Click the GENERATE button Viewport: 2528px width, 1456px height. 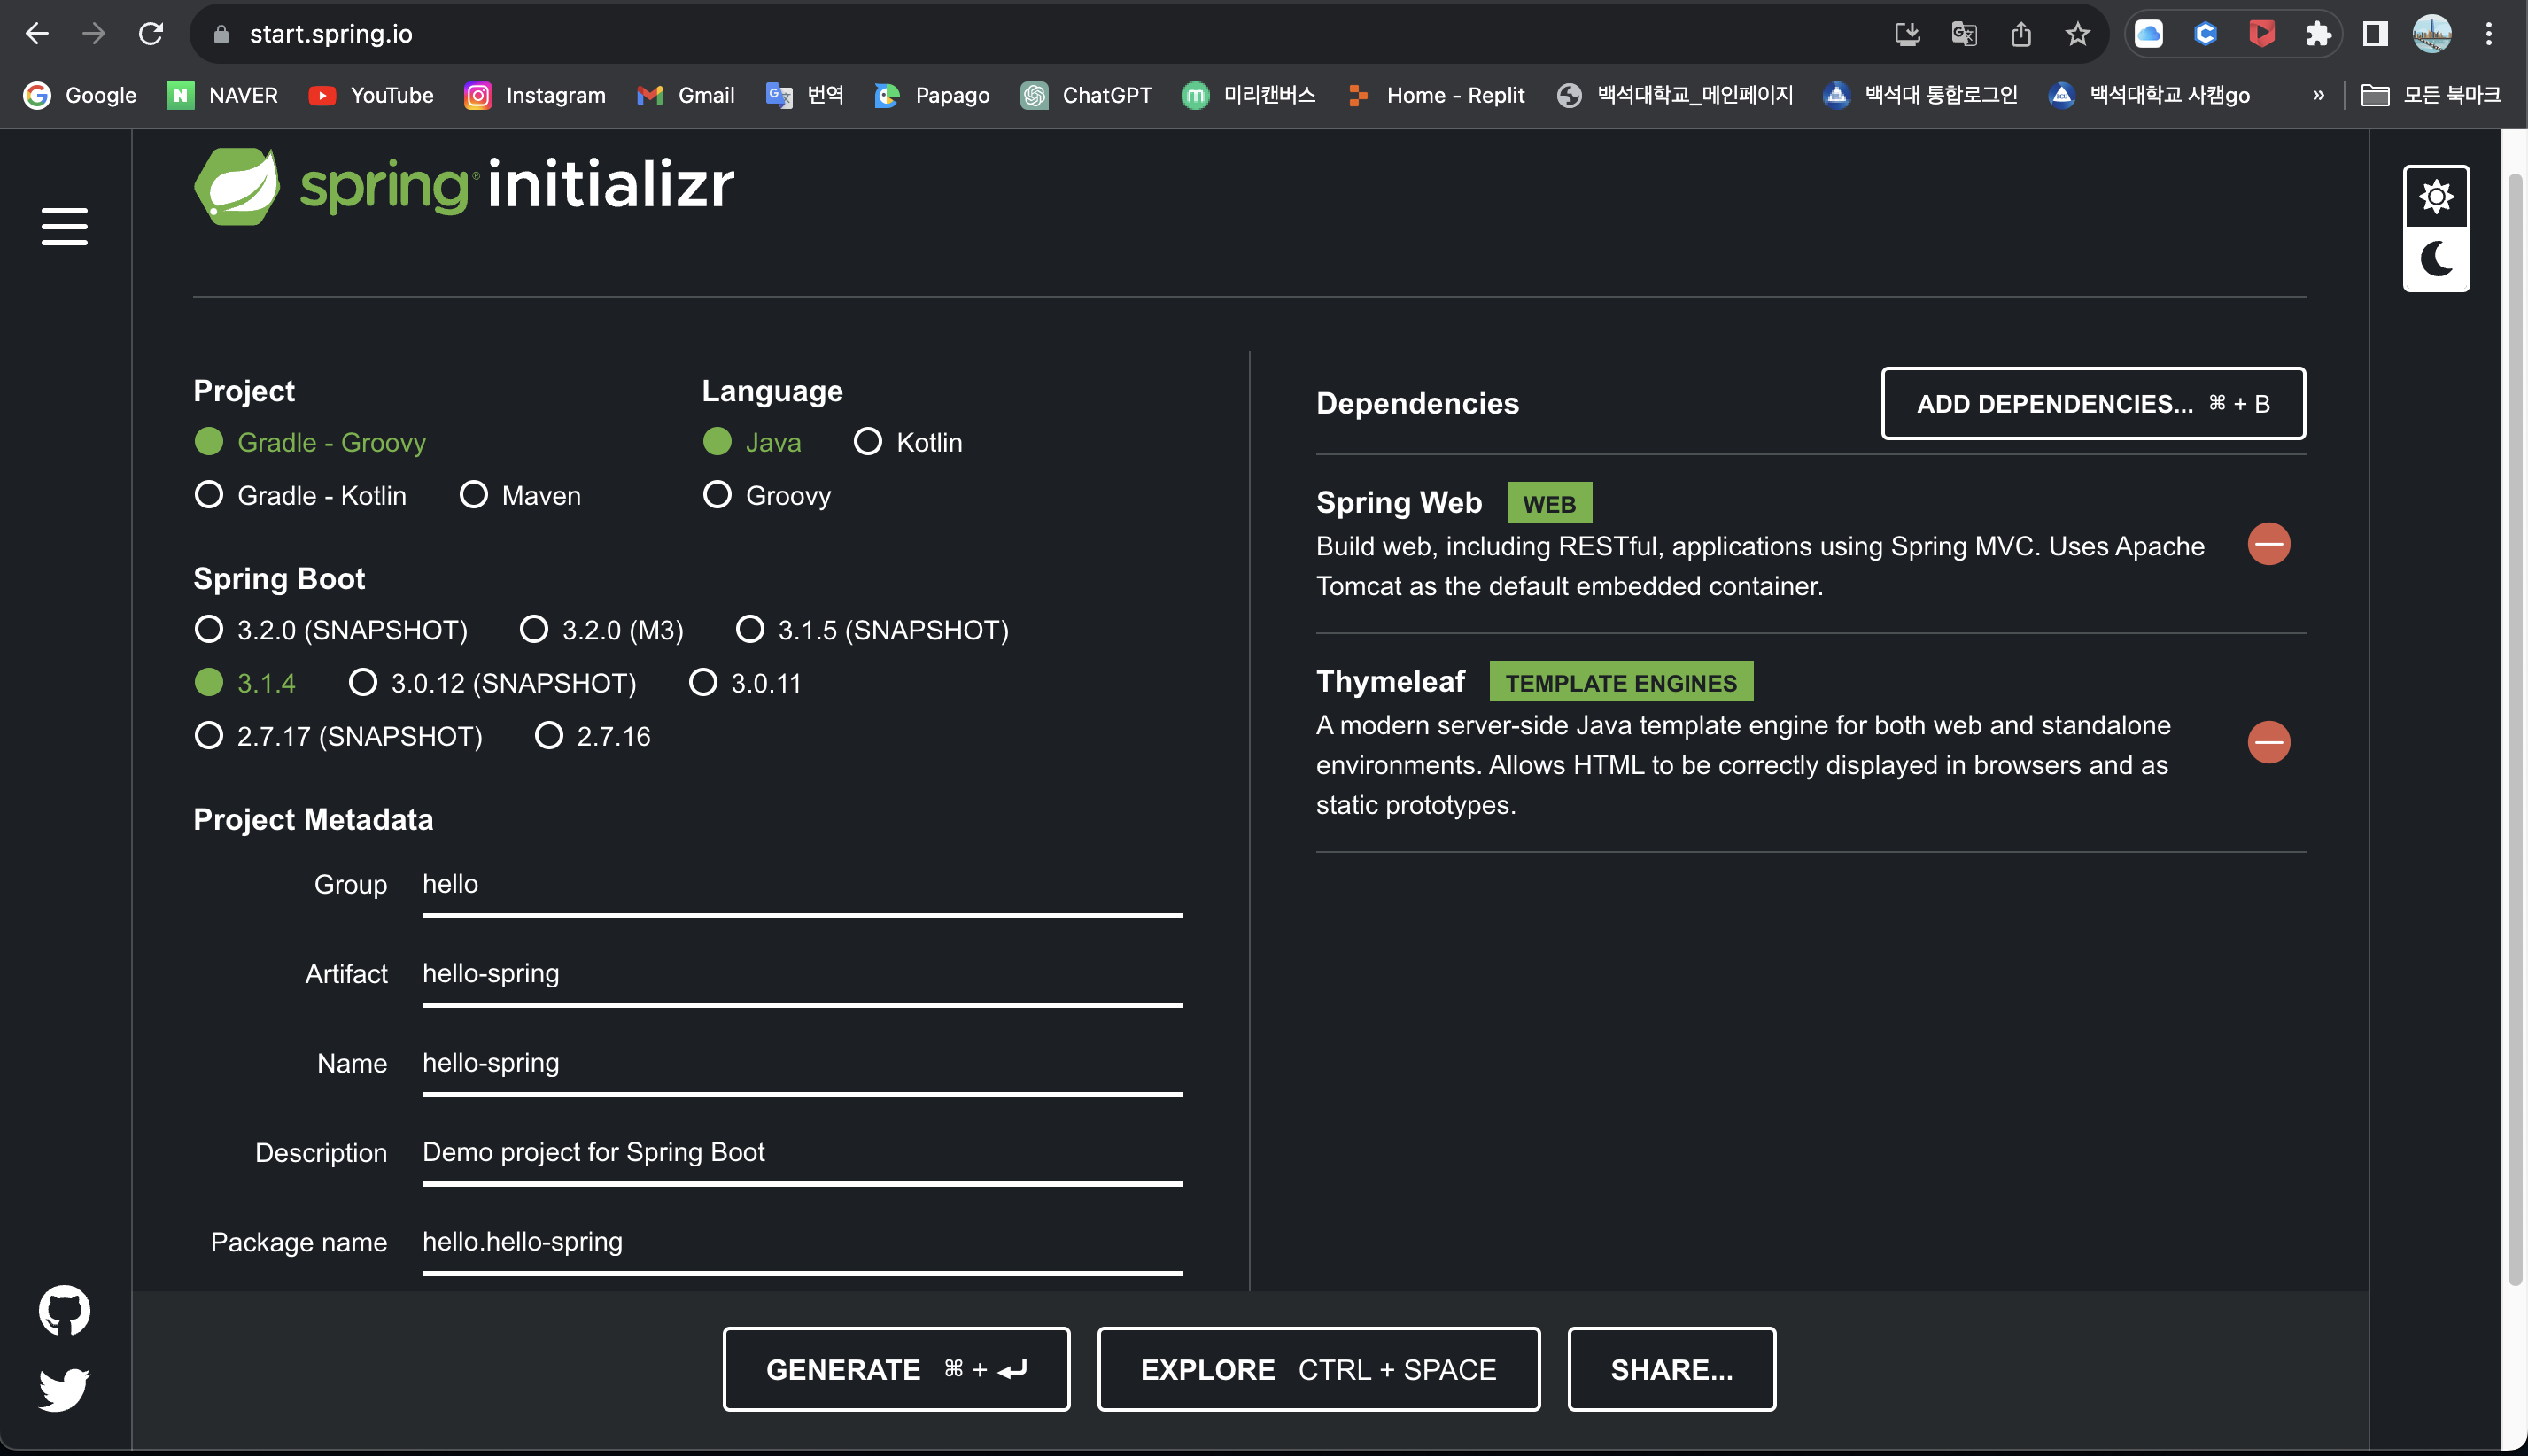tap(896, 1369)
